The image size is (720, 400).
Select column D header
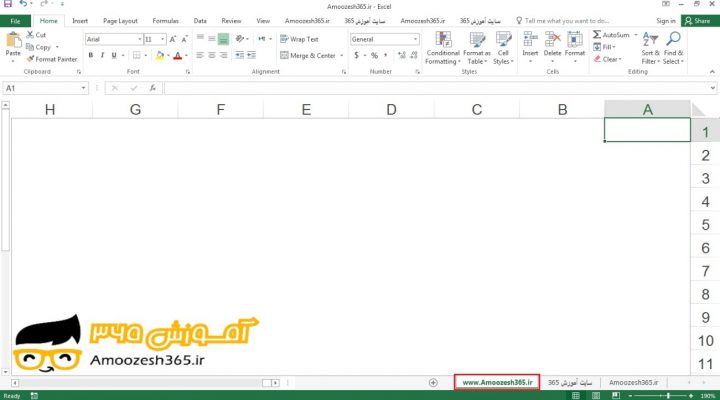coord(391,109)
